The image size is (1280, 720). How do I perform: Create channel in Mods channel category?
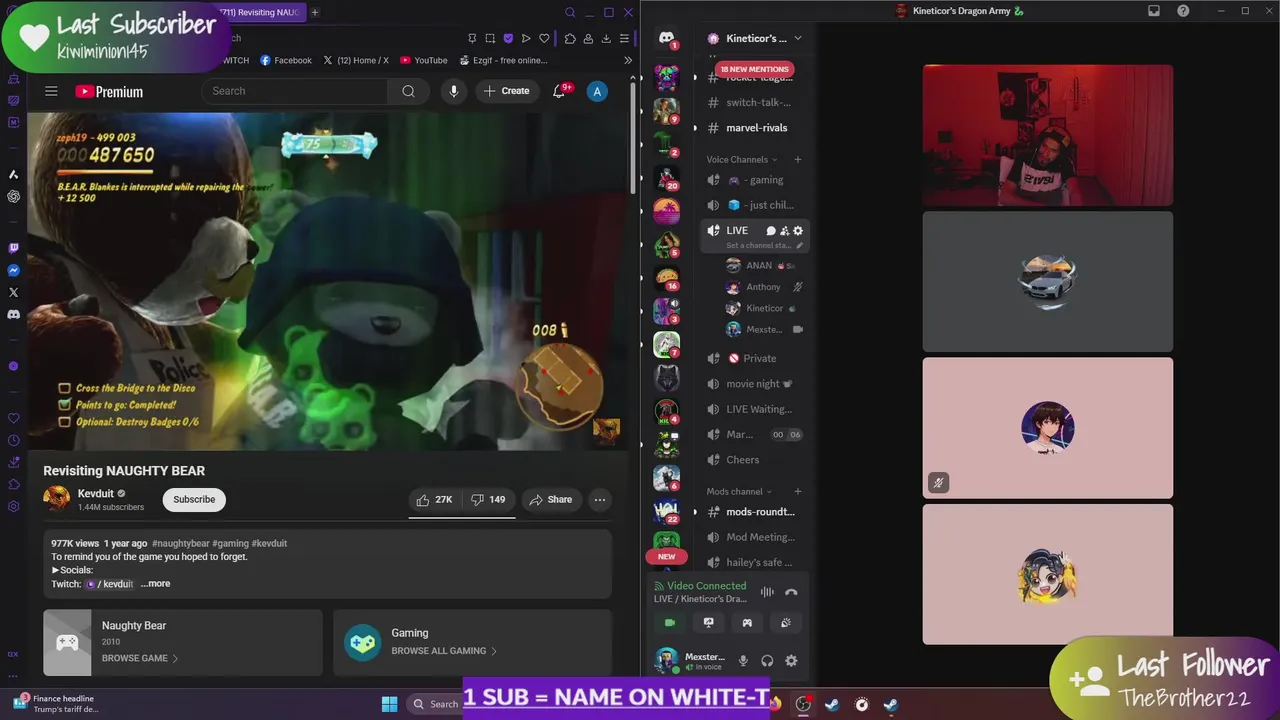coord(797,491)
